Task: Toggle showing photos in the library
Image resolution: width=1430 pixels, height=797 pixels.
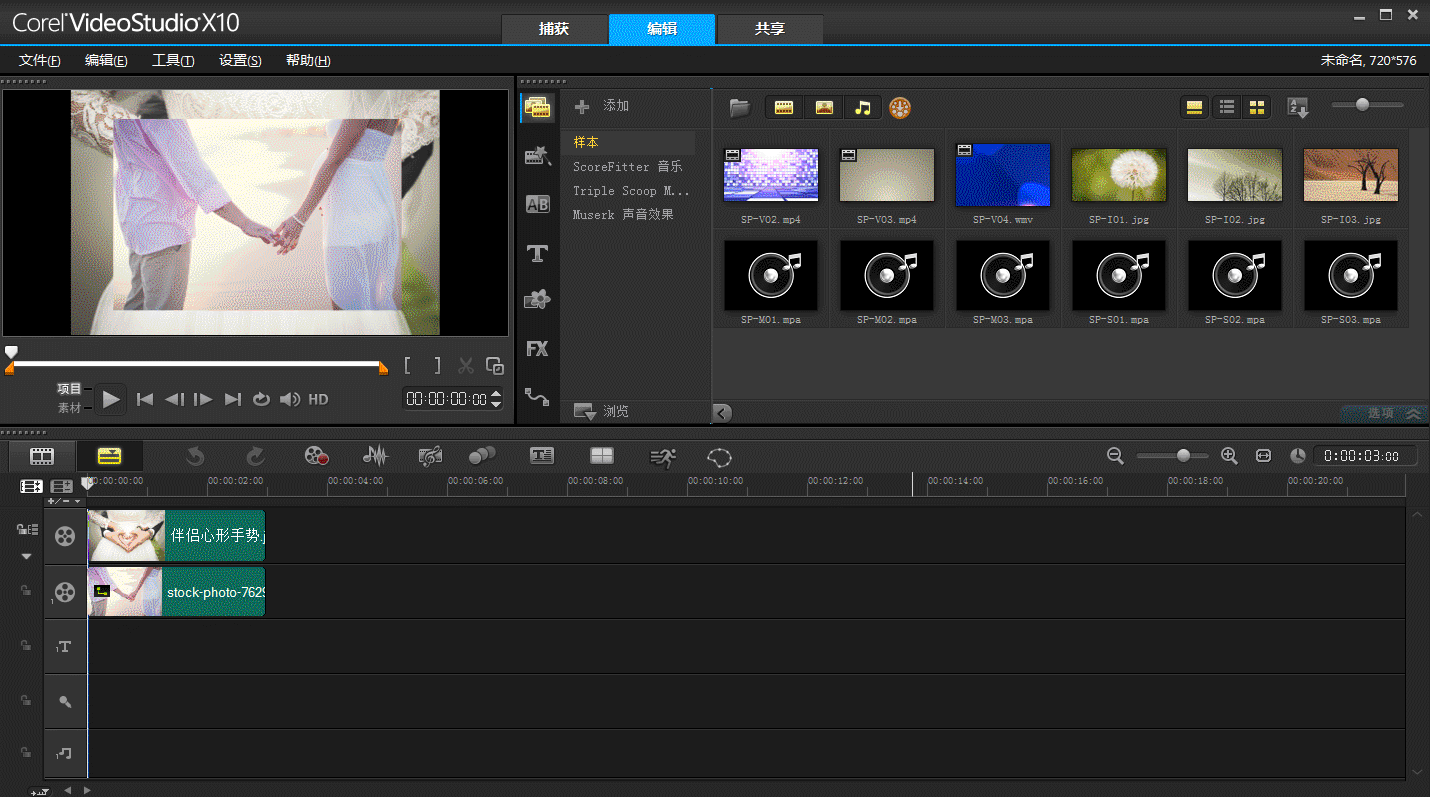Action: click(824, 108)
